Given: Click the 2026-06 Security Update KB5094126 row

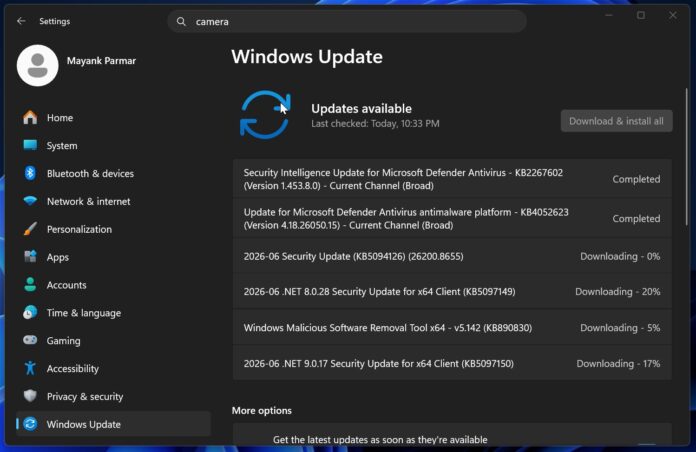Looking at the screenshot, I should [x=452, y=256].
